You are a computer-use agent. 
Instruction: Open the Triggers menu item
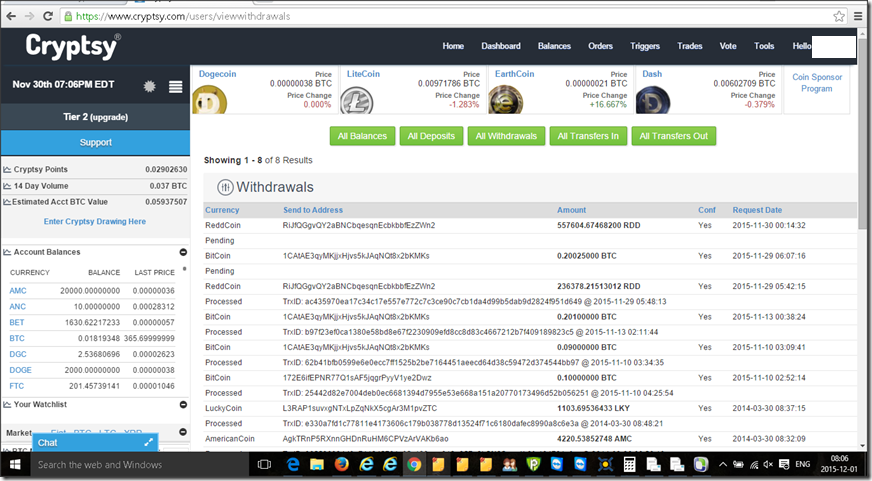pyautogui.click(x=645, y=46)
